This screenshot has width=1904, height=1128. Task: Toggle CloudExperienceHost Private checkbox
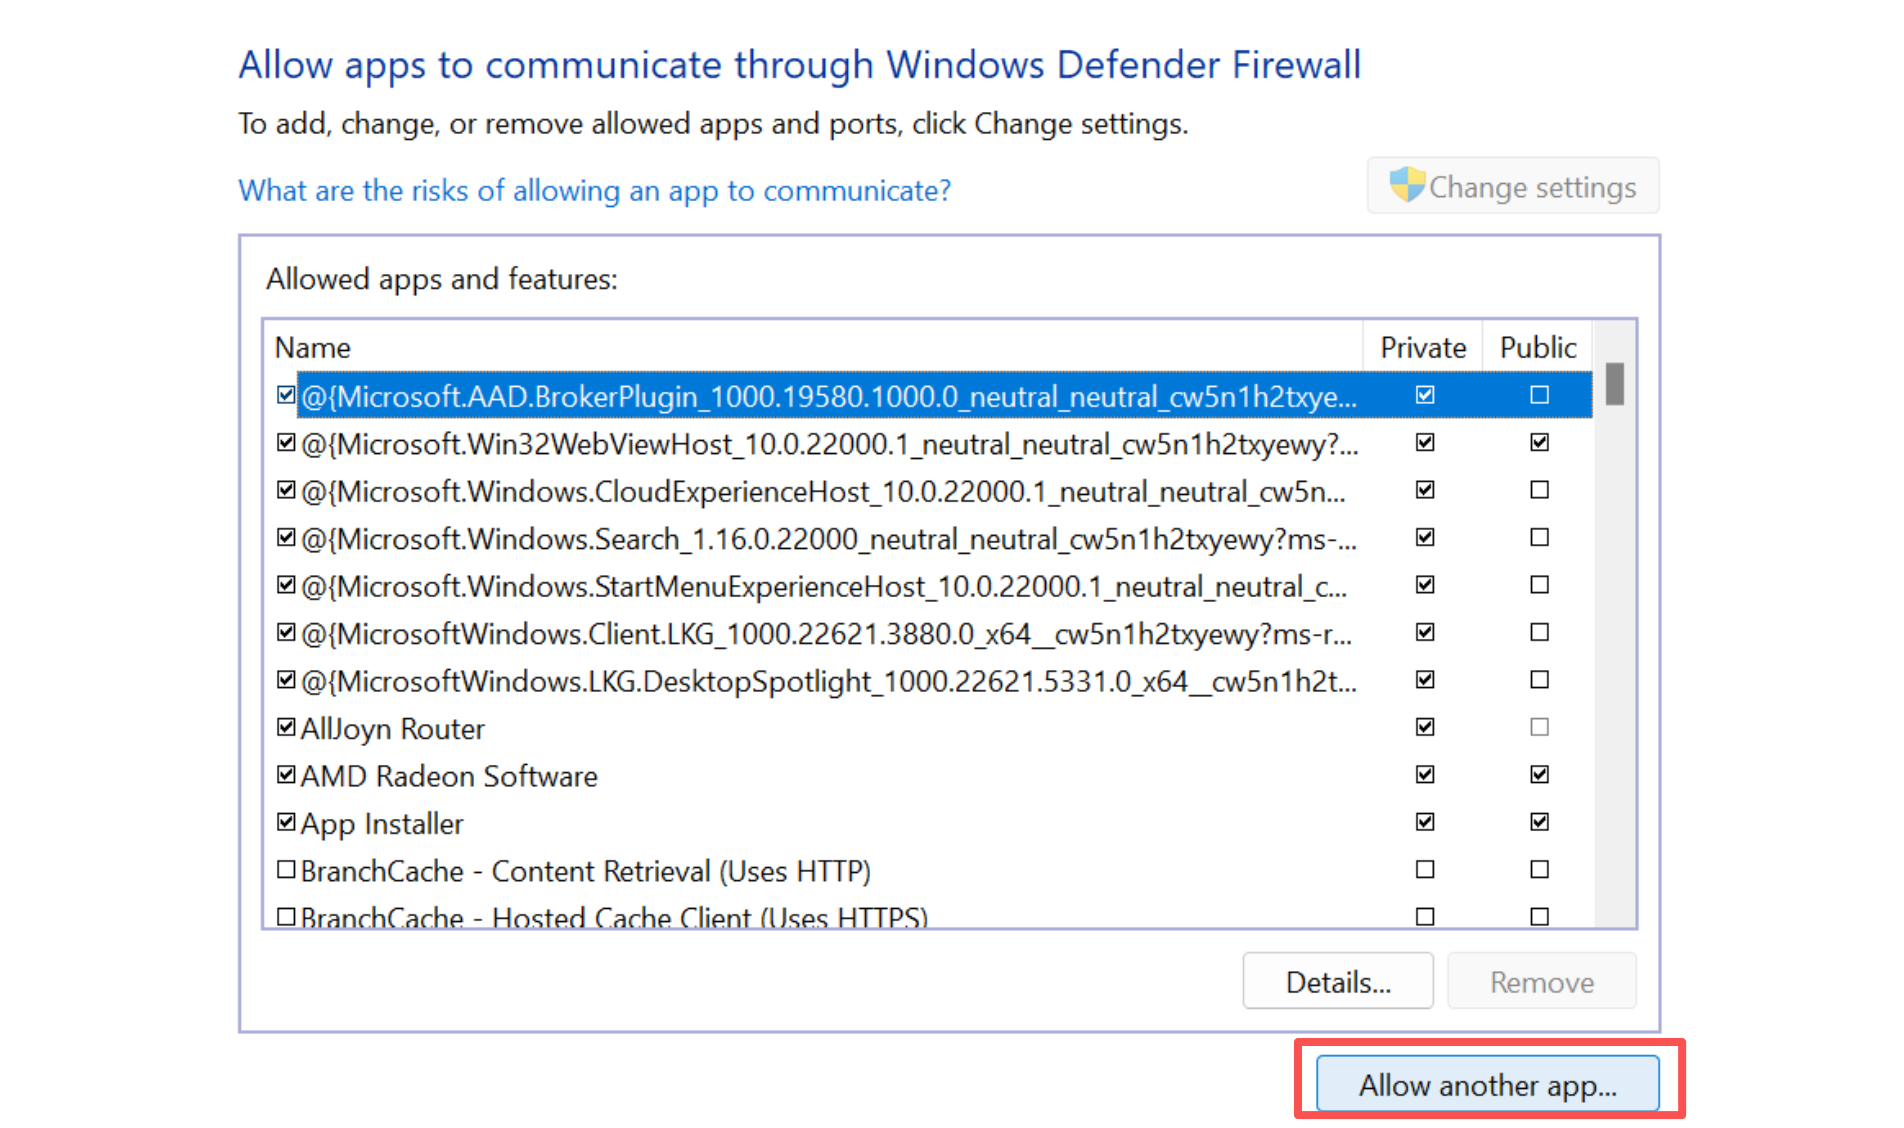tap(1425, 490)
